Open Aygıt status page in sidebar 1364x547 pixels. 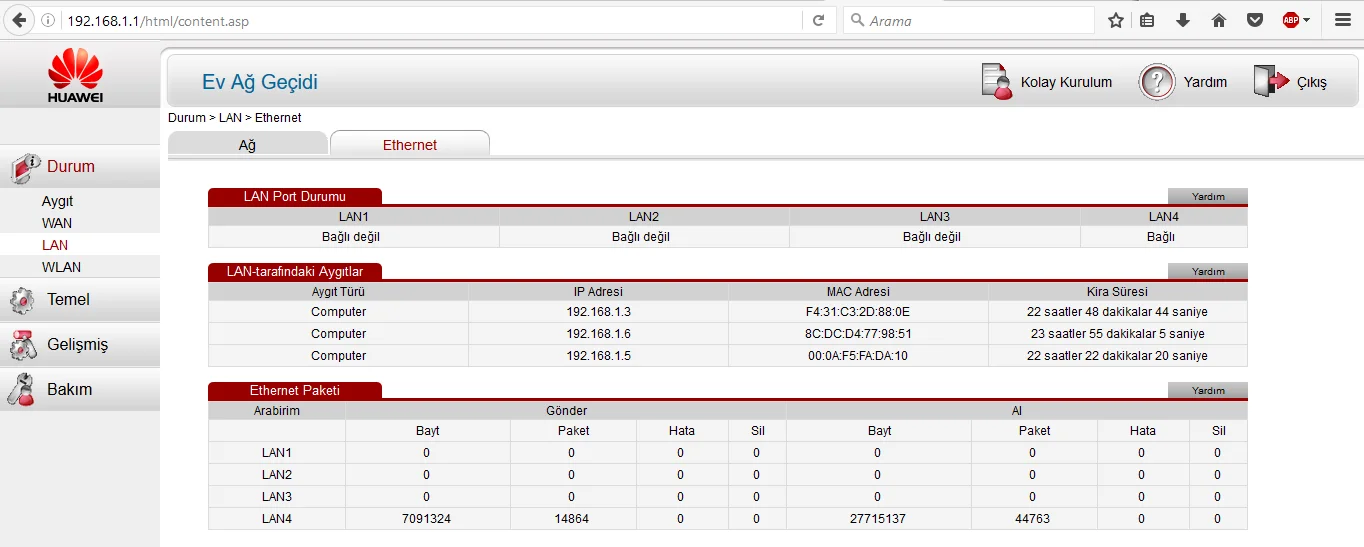(57, 201)
